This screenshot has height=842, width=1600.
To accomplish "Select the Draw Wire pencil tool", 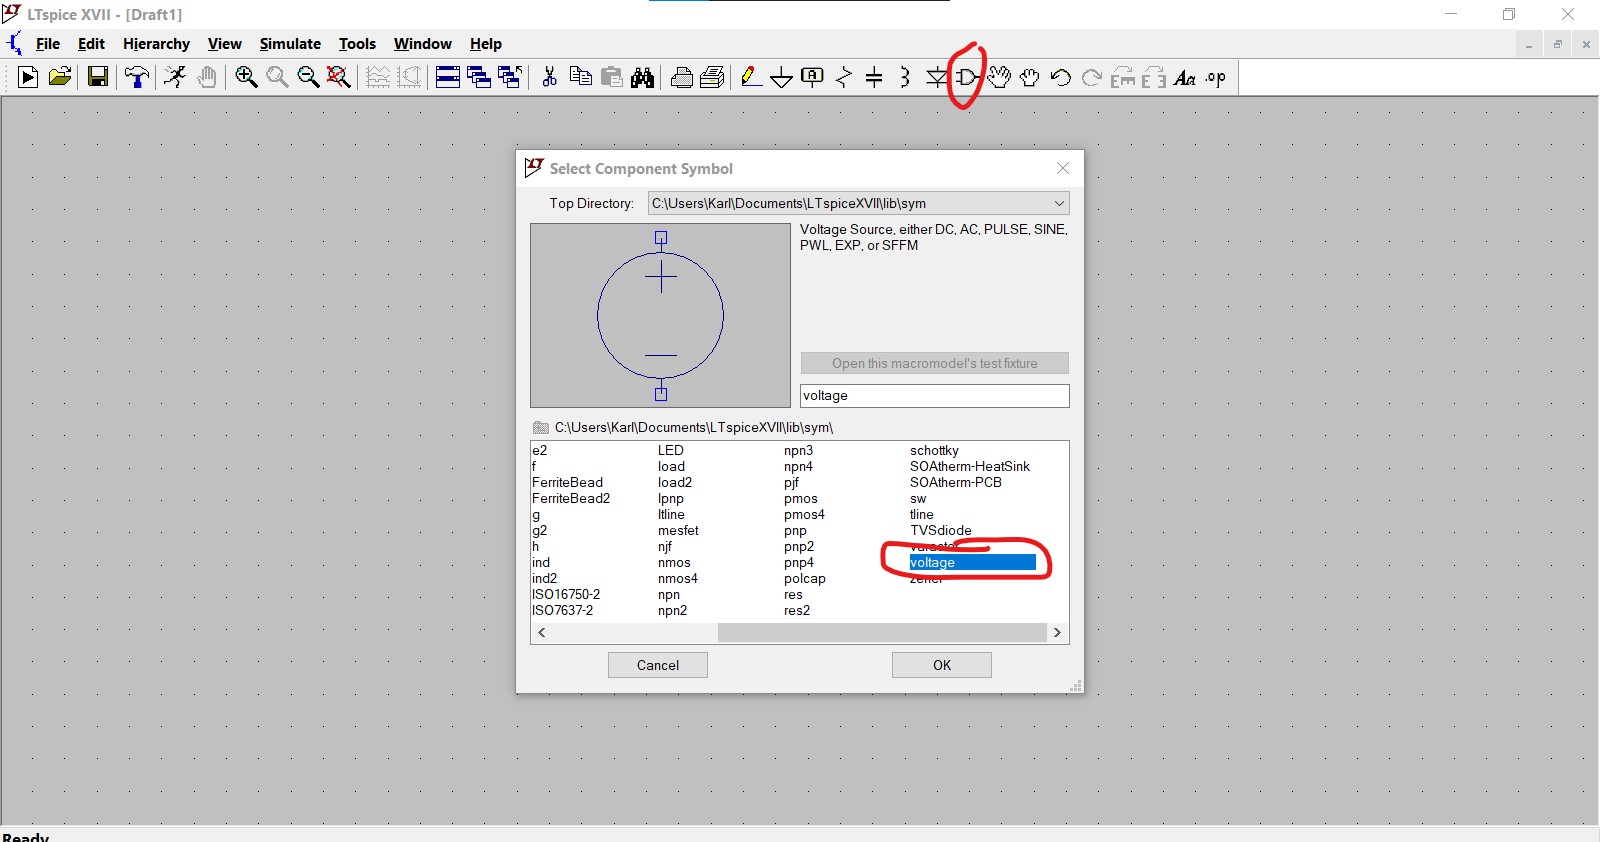I will pyautogui.click(x=751, y=77).
